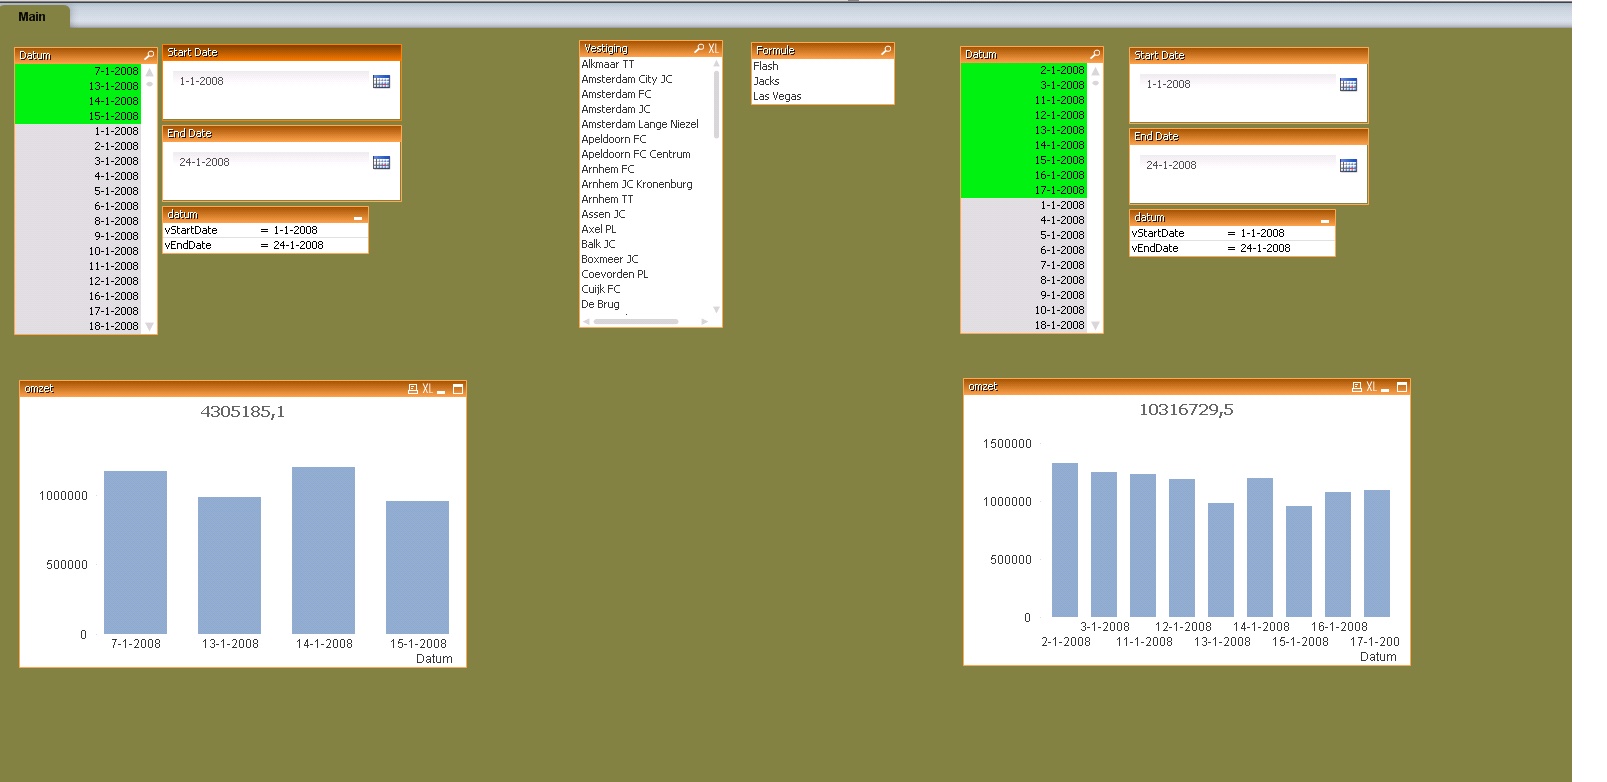Open calendar picker in left End Date box
1607x782 pixels.
coord(381,163)
